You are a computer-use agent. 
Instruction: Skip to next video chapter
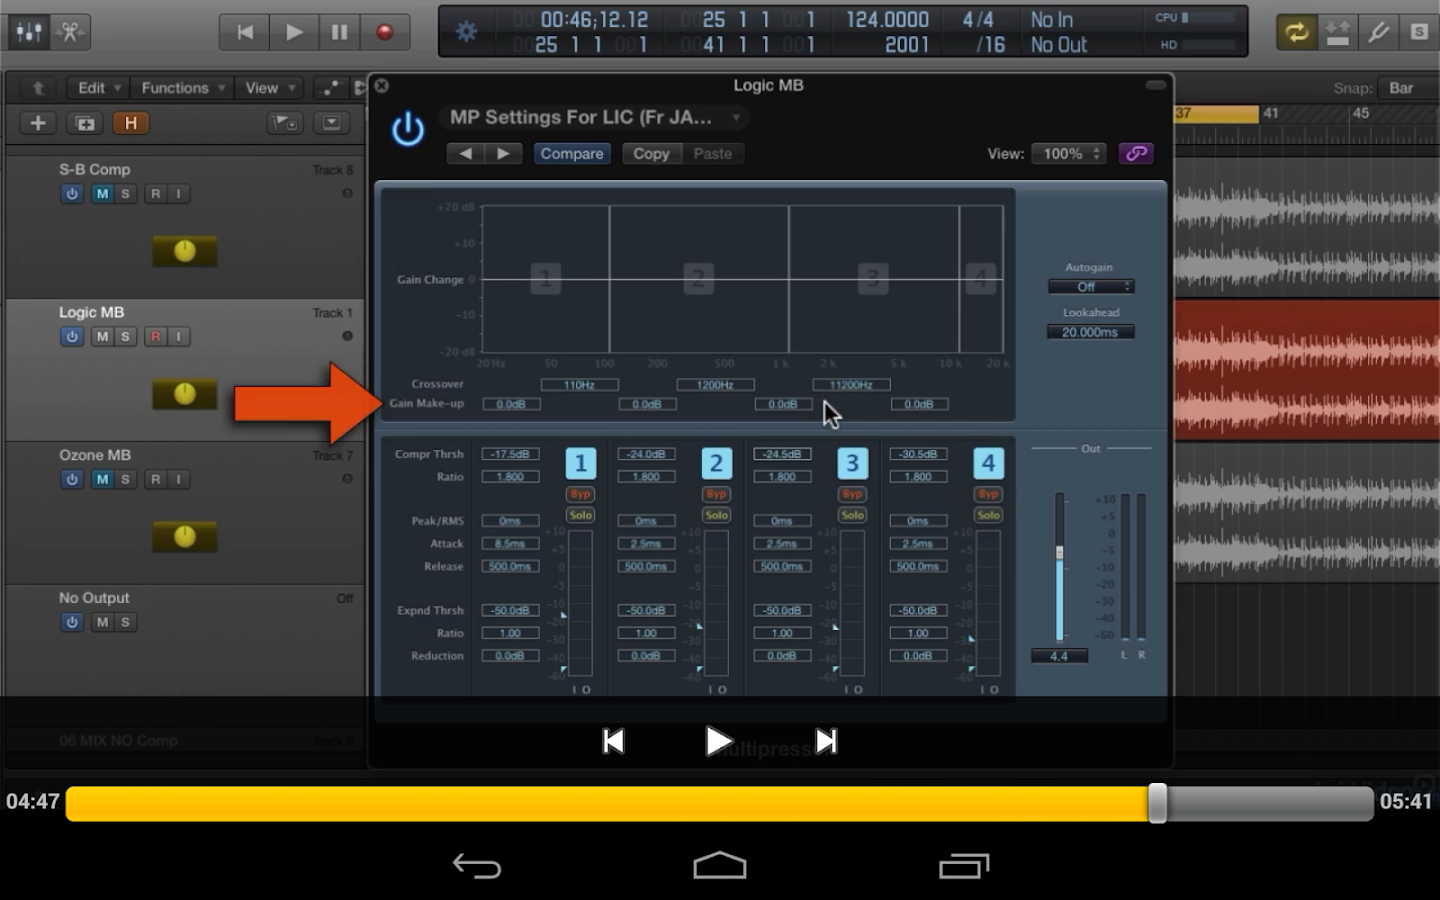[826, 741]
